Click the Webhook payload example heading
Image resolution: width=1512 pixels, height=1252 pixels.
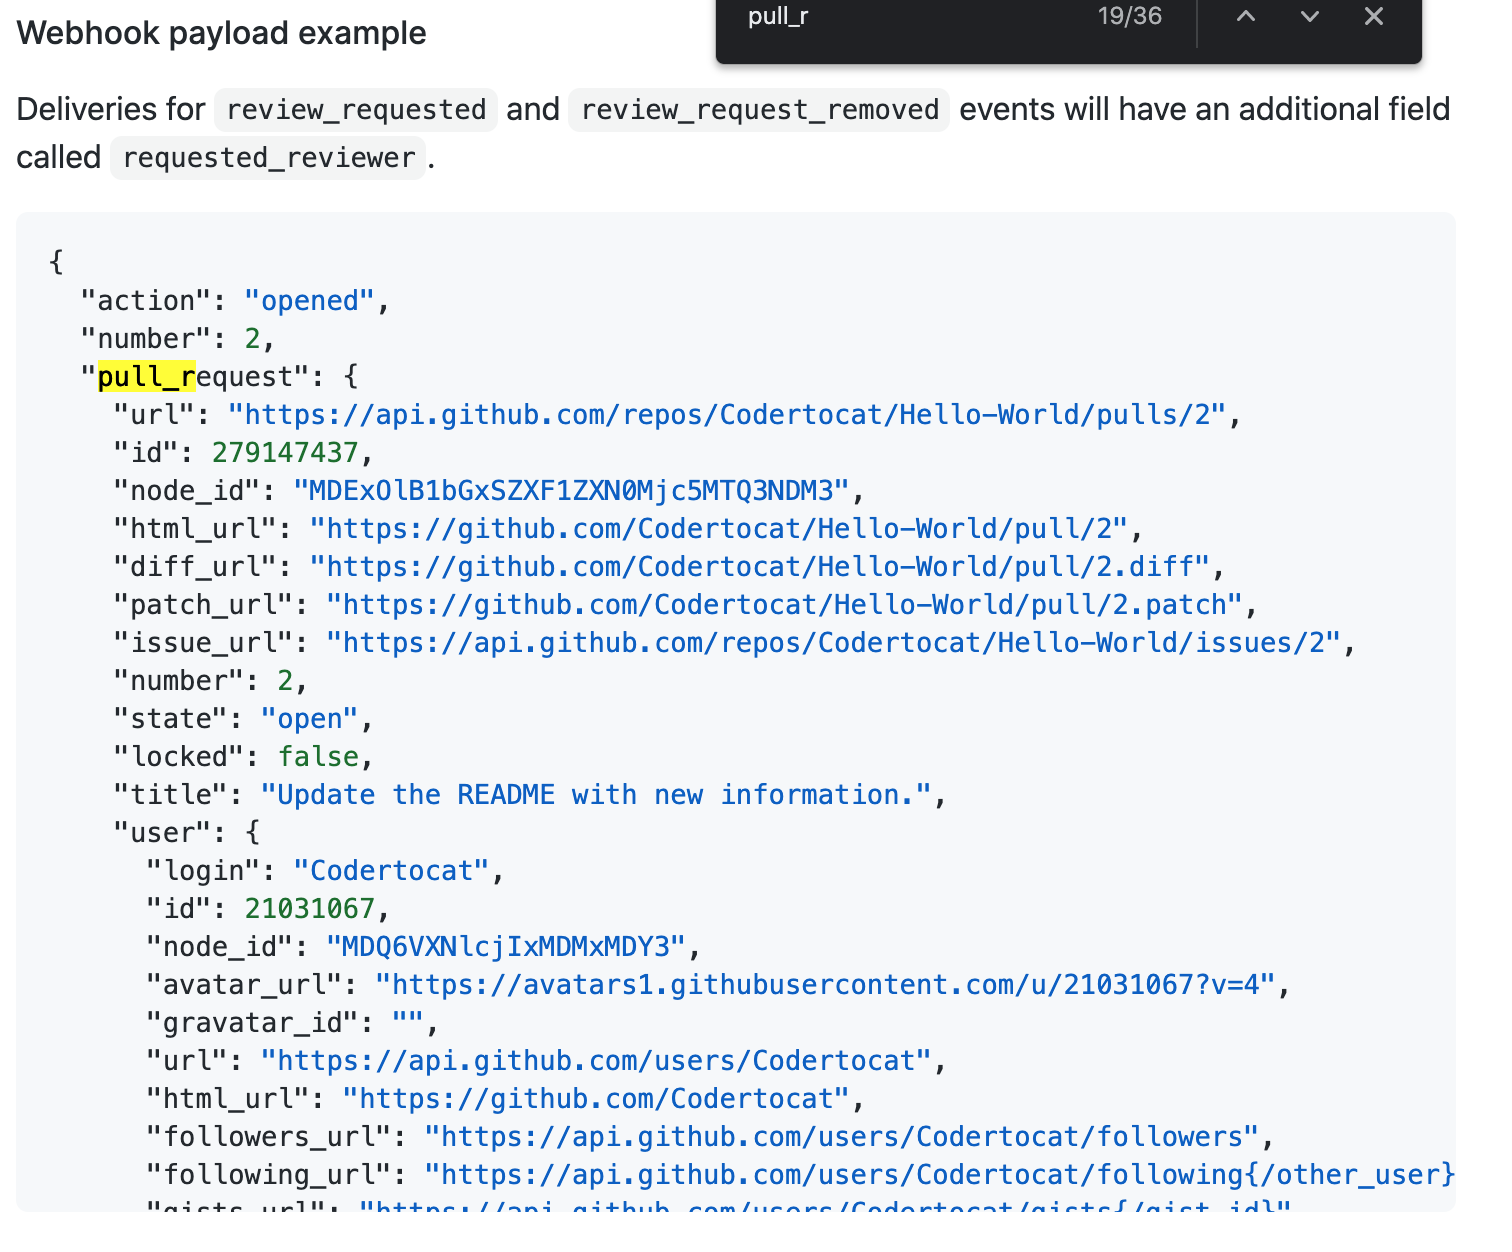(221, 33)
